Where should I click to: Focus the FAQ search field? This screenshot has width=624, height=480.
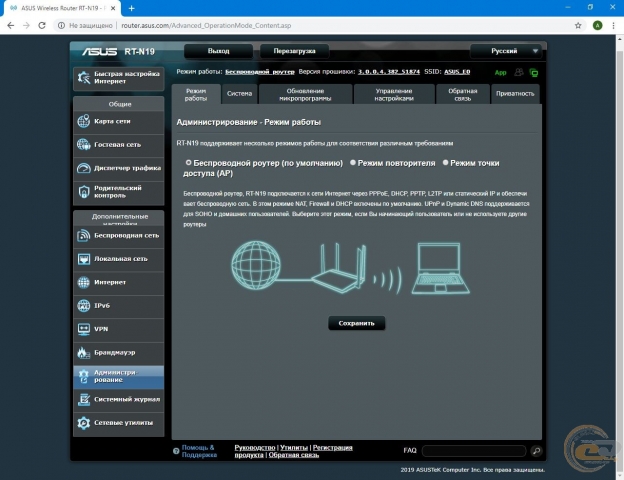[474, 451]
